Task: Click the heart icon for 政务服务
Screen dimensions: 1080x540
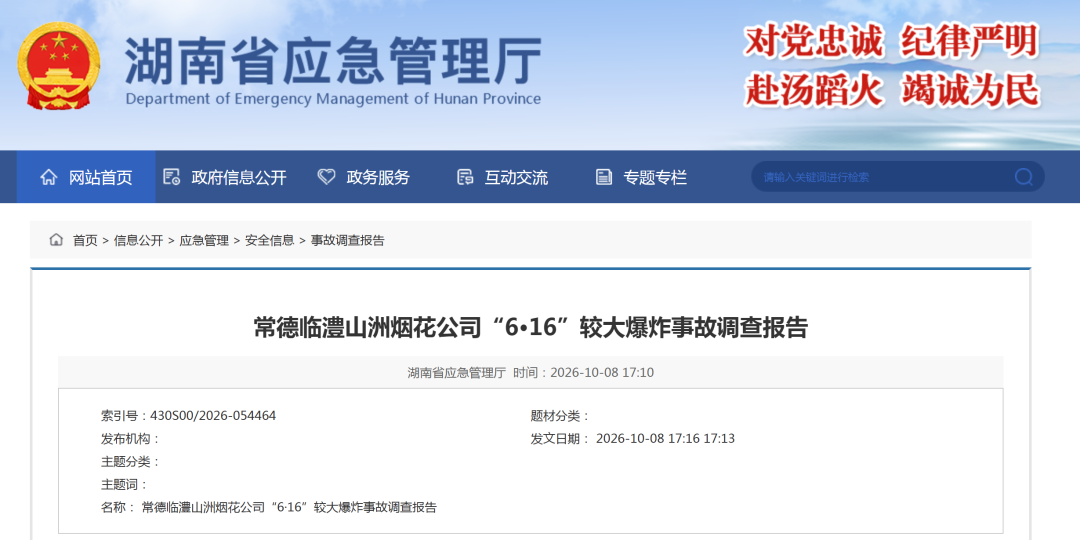Action: [x=326, y=177]
